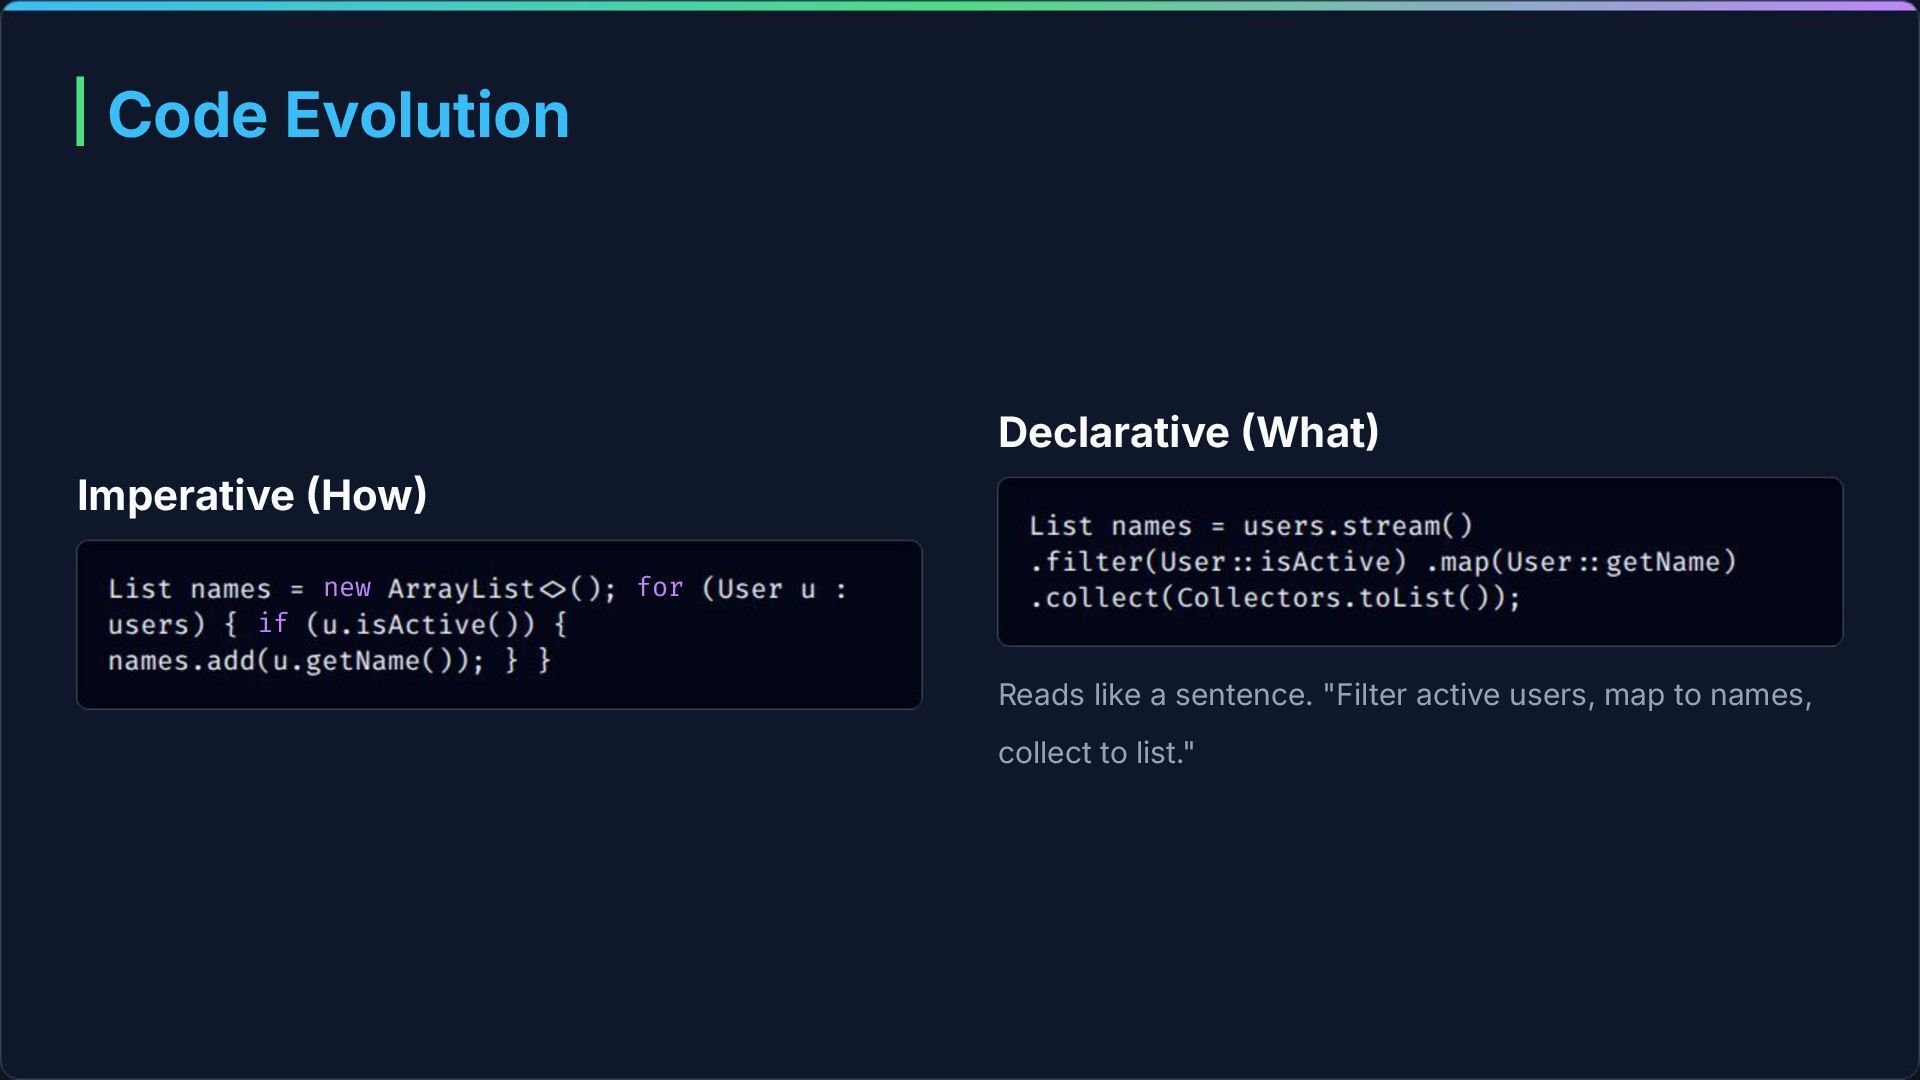Click 'users.stream()' in declarative code
The width and height of the screenshot is (1920, 1080).
pos(1357,526)
